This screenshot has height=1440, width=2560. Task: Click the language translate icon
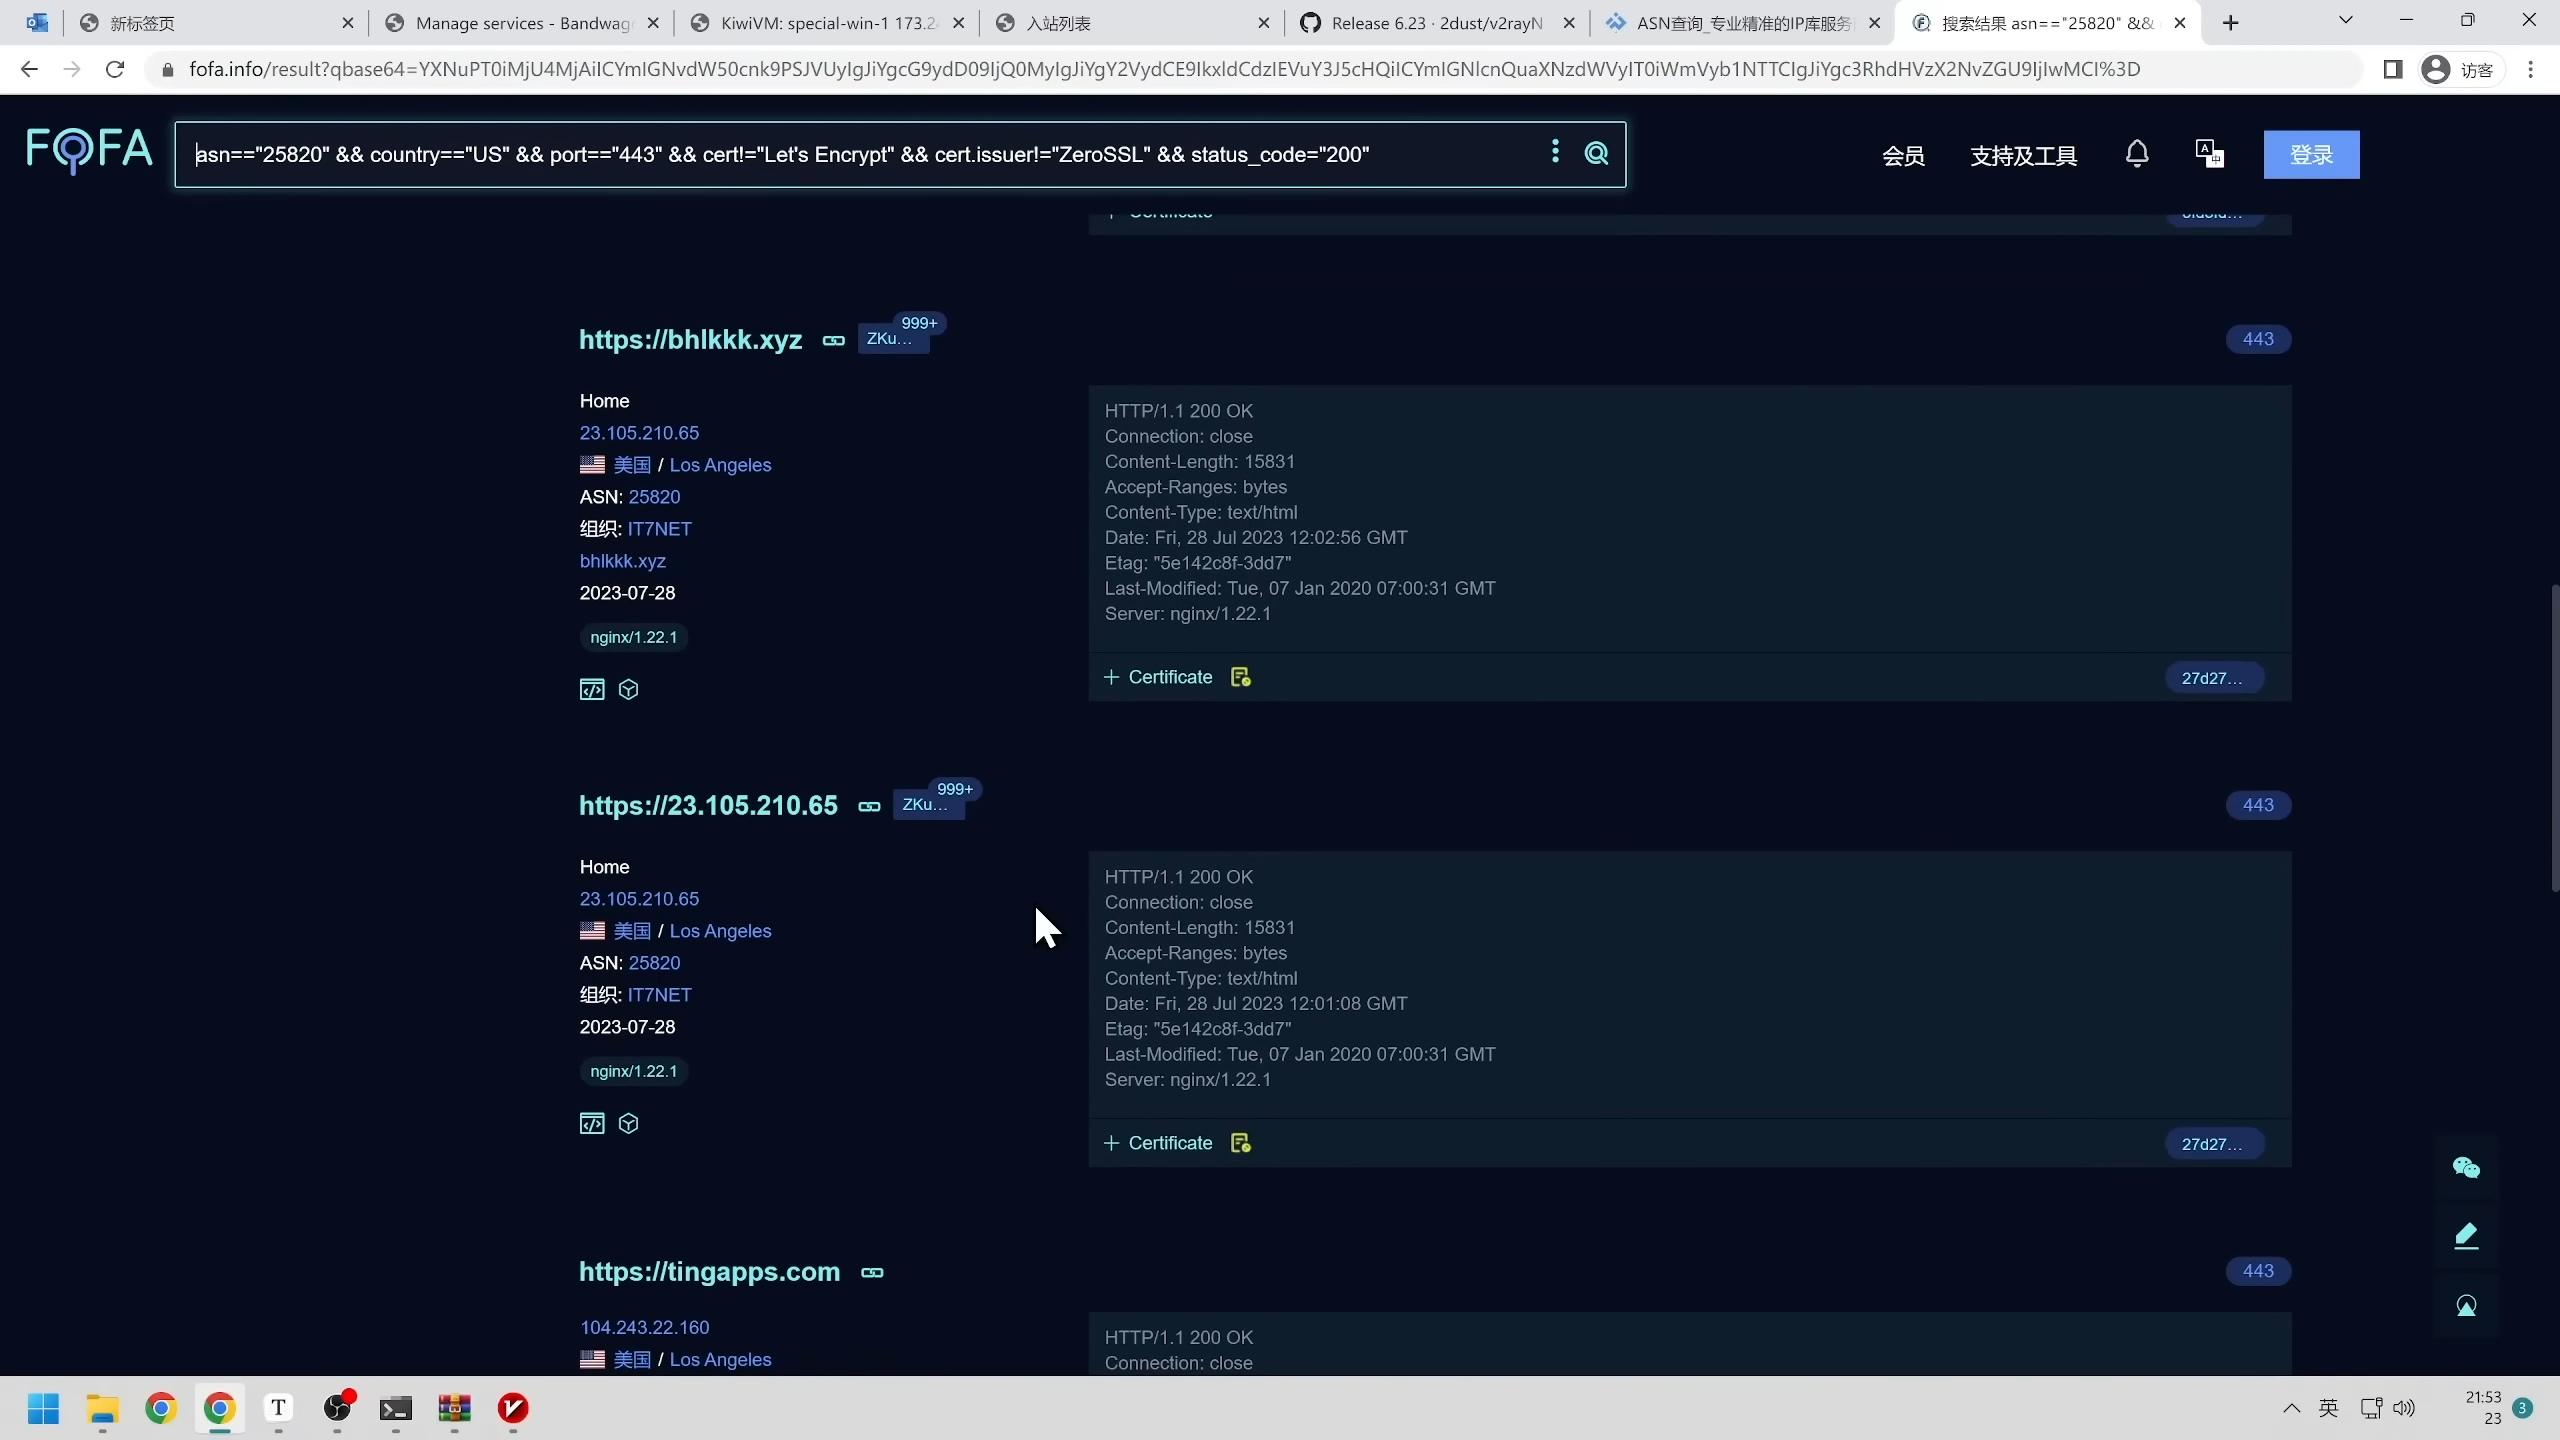[2209, 154]
